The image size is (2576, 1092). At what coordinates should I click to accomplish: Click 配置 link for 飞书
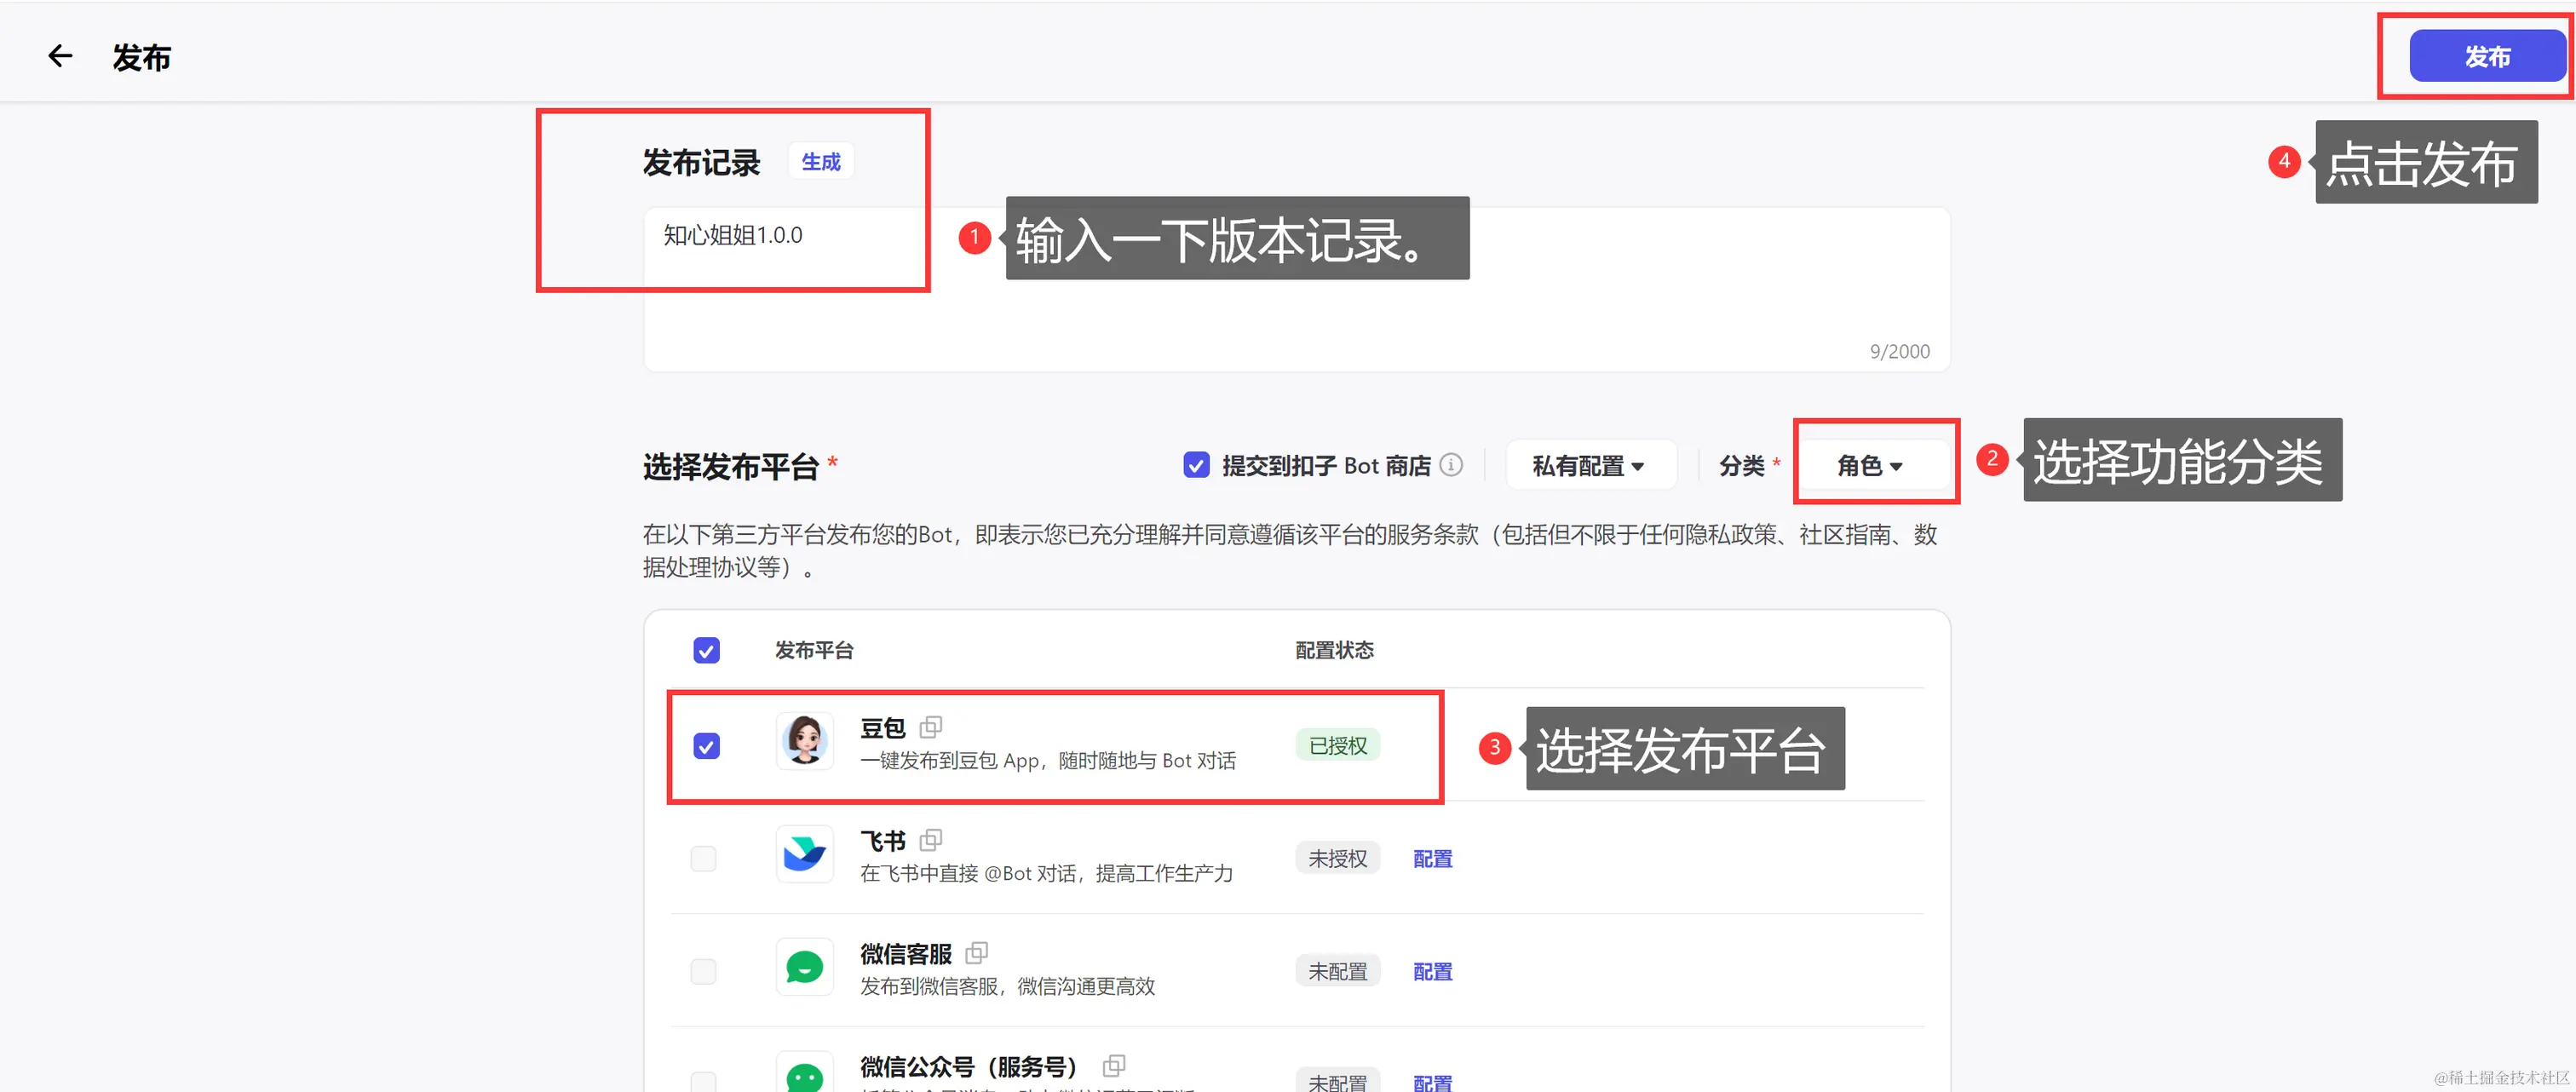pos(1432,859)
